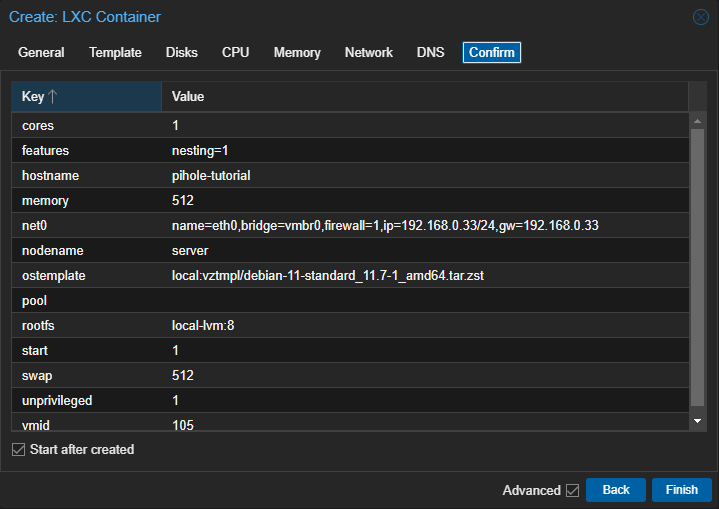The width and height of the screenshot is (719, 509).
Task: Open the DNS tab
Action: [x=430, y=53]
